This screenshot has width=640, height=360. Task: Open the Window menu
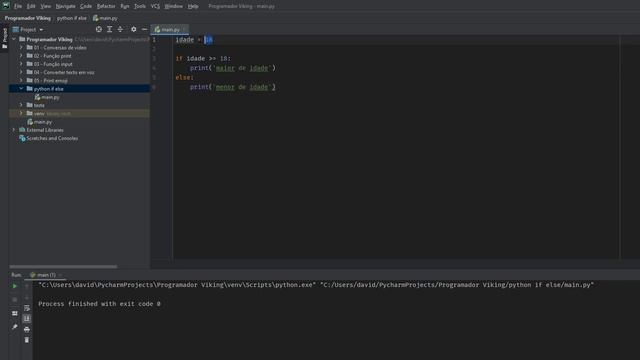click(173, 6)
